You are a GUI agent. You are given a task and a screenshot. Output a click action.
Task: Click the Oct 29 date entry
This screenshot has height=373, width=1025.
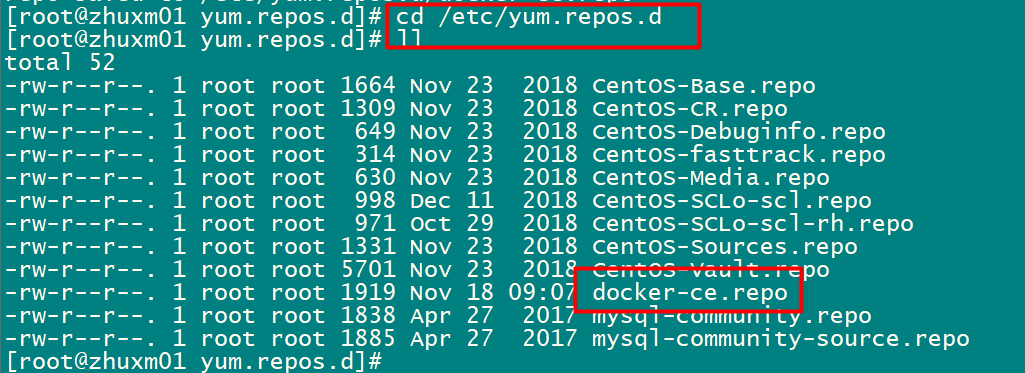pos(452,224)
